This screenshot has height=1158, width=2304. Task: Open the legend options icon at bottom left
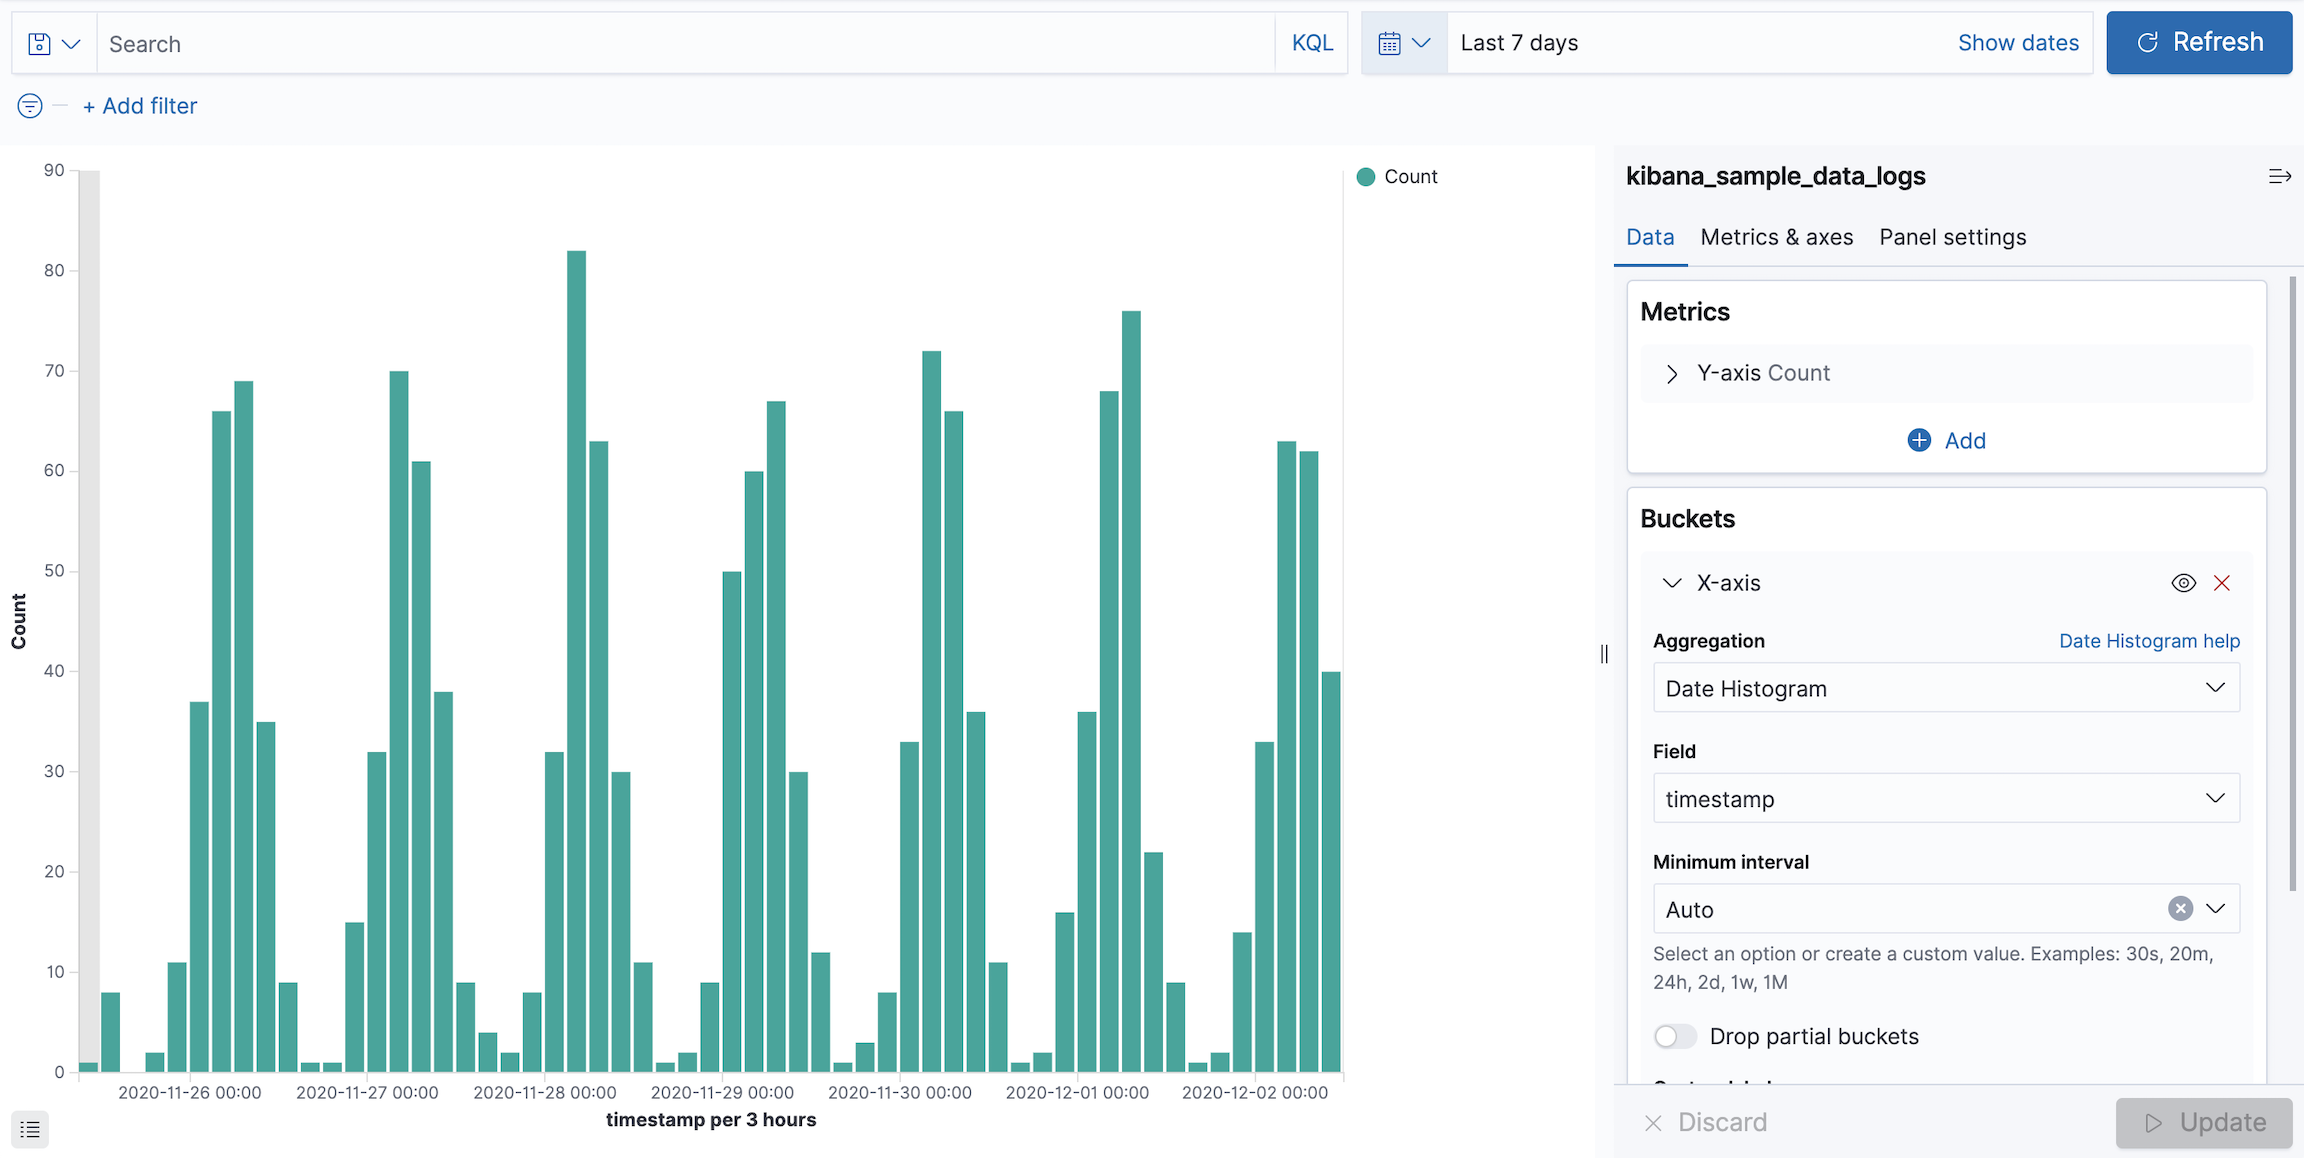click(x=29, y=1129)
